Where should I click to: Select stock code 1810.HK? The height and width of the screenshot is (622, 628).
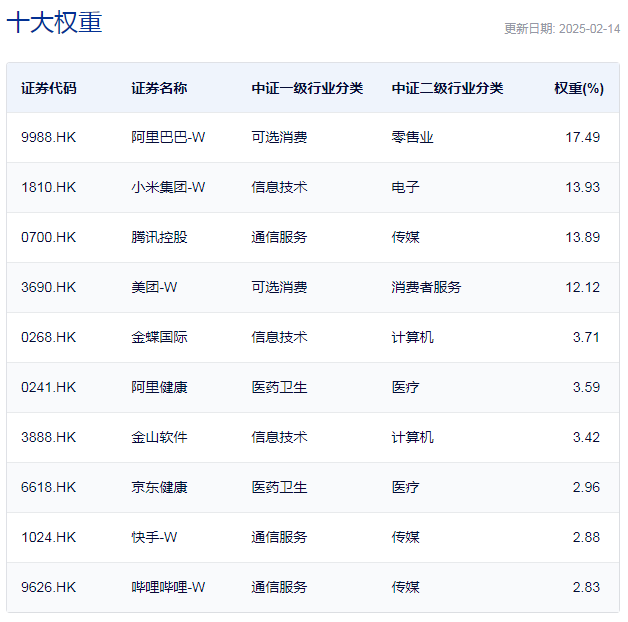point(48,187)
